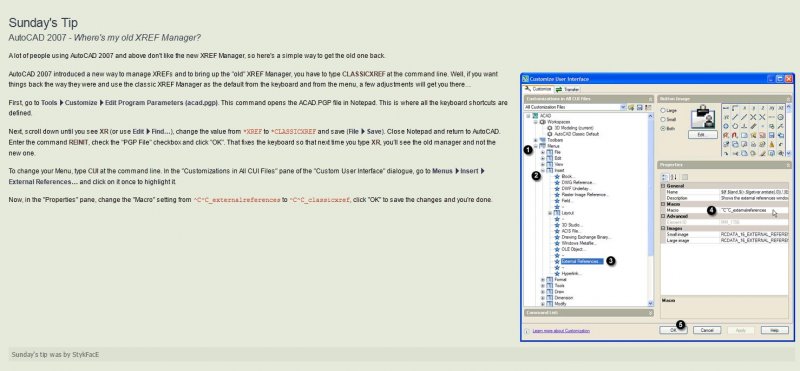The height and width of the screenshot is (371, 800).
Task: Choose the Small button image radio
Action: [663, 119]
